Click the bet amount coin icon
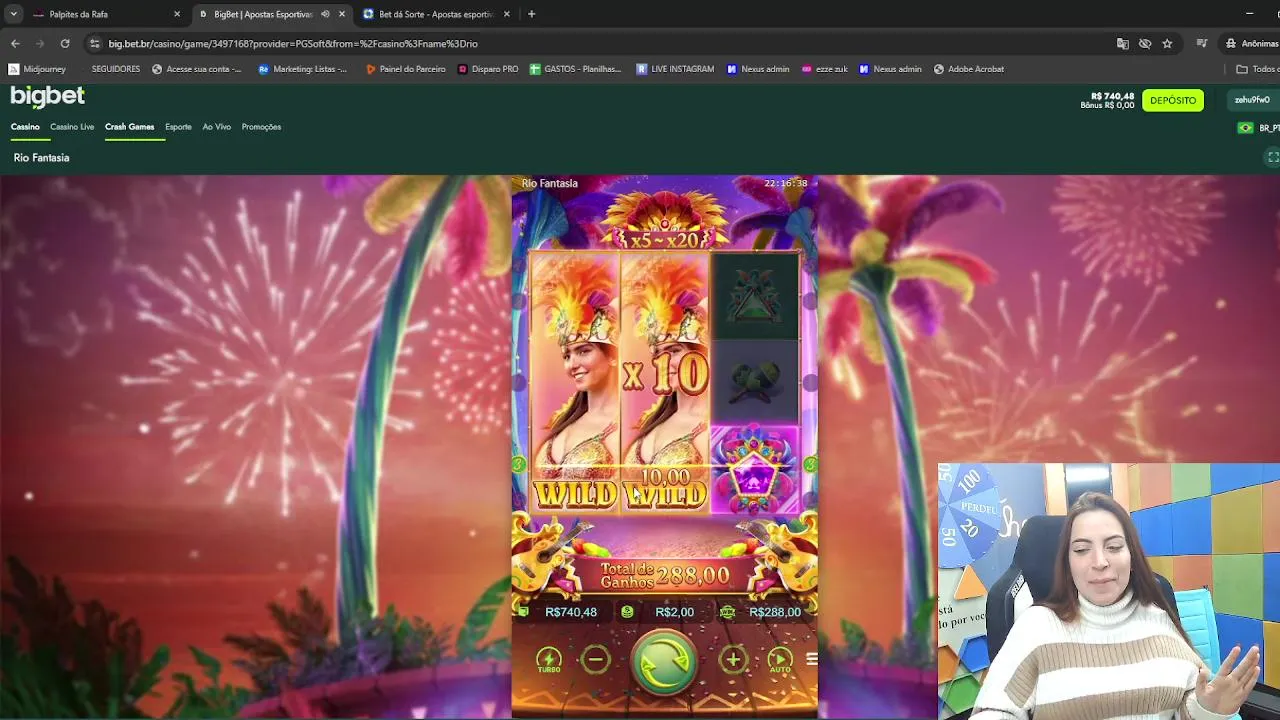 pos(627,612)
